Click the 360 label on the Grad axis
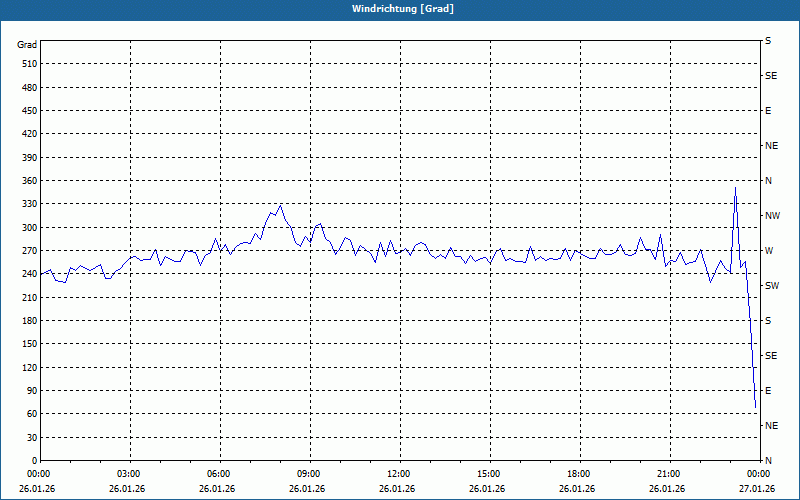This screenshot has width=800, height=500. [30, 181]
